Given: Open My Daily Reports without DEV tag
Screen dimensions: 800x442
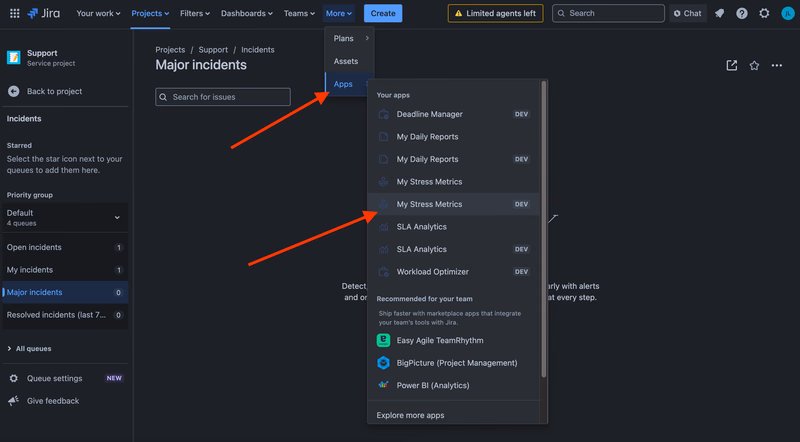Looking at the screenshot, I should click(454, 137).
